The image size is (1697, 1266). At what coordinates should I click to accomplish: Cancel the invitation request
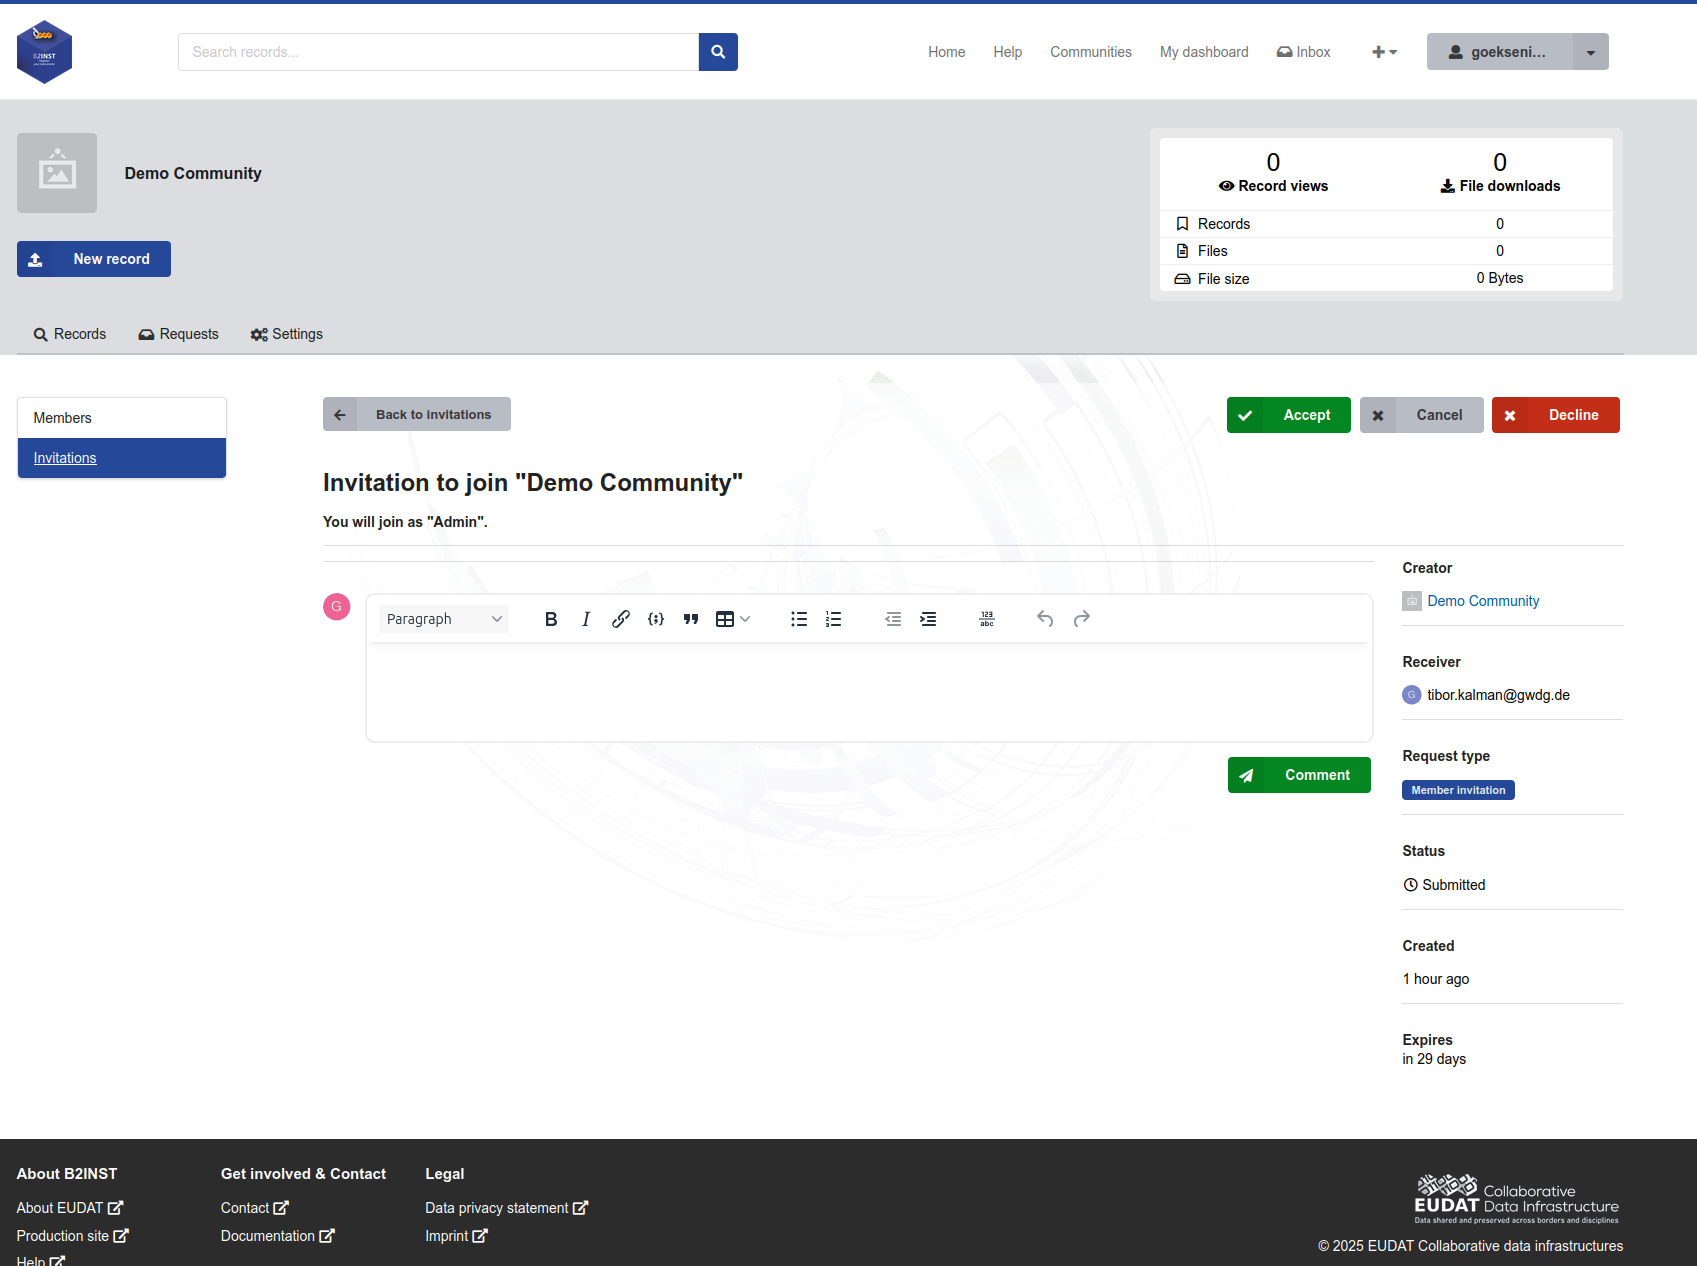point(1422,415)
